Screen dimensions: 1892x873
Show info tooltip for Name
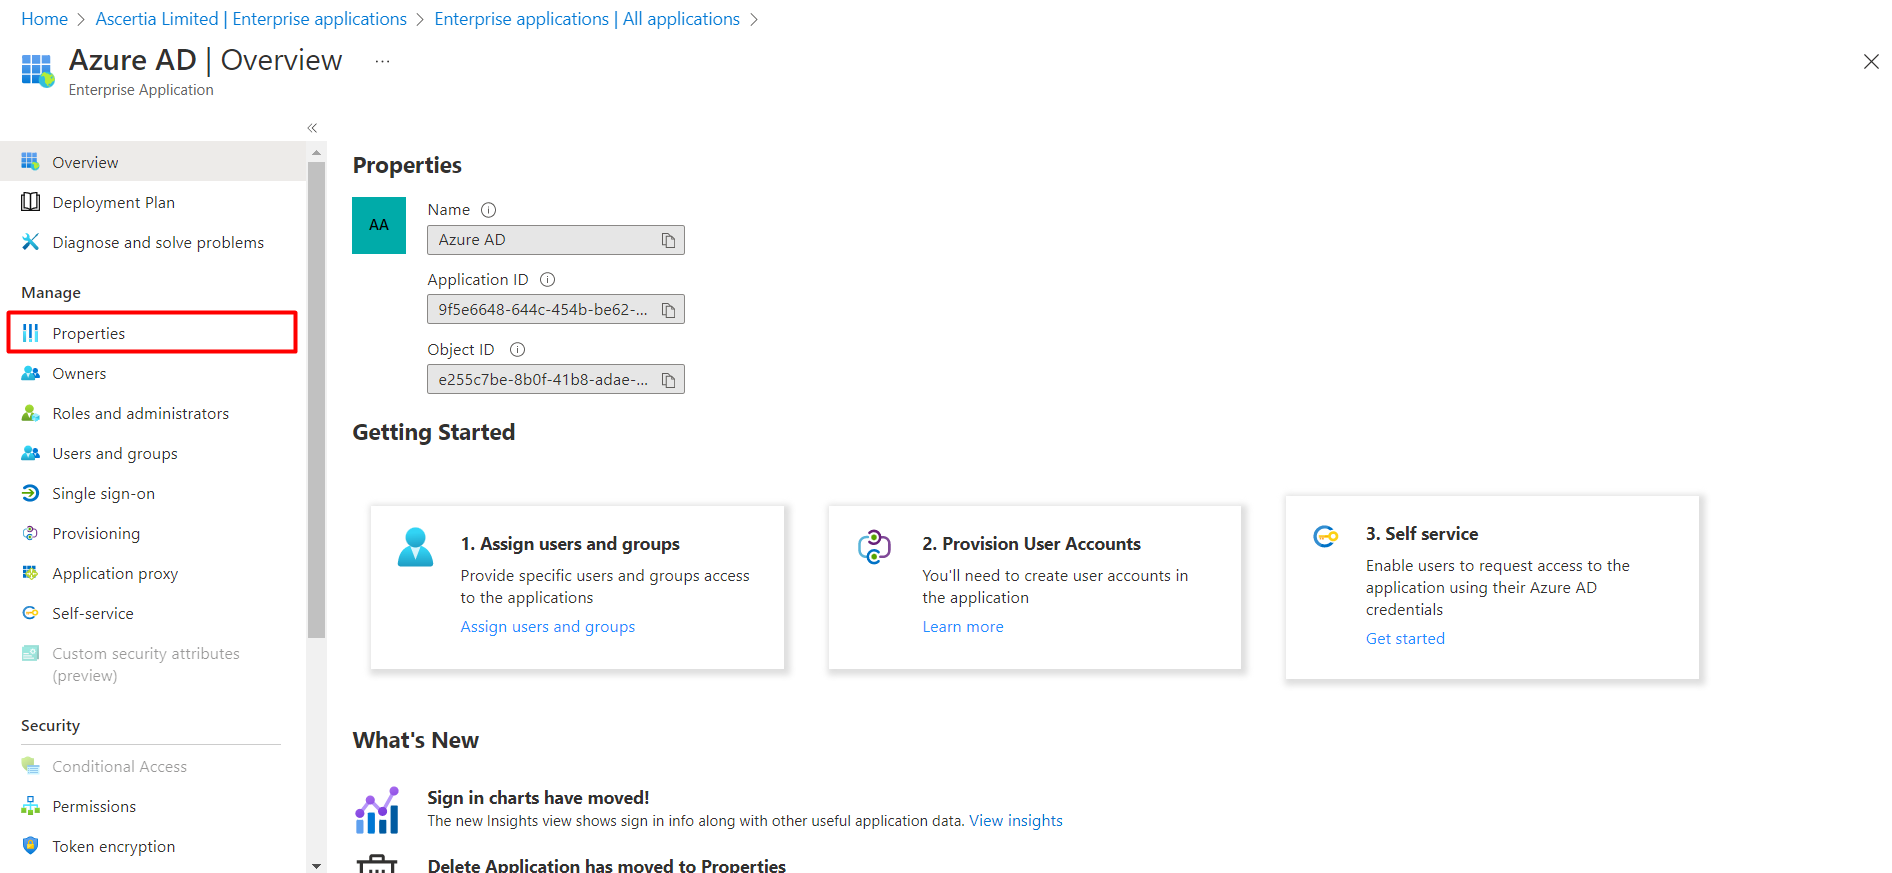point(488,210)
